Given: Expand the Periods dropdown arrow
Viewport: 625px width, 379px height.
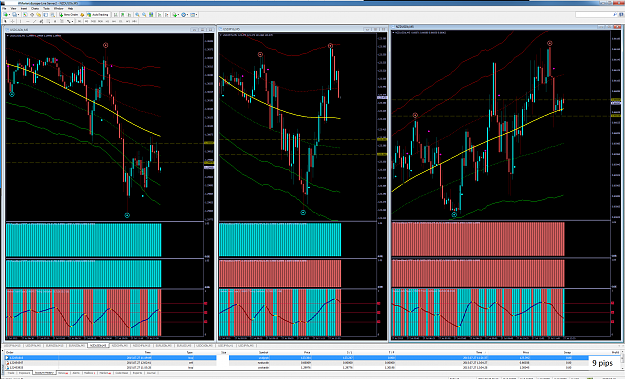Looking at the screenshot, I should click(x=187, y=15).
